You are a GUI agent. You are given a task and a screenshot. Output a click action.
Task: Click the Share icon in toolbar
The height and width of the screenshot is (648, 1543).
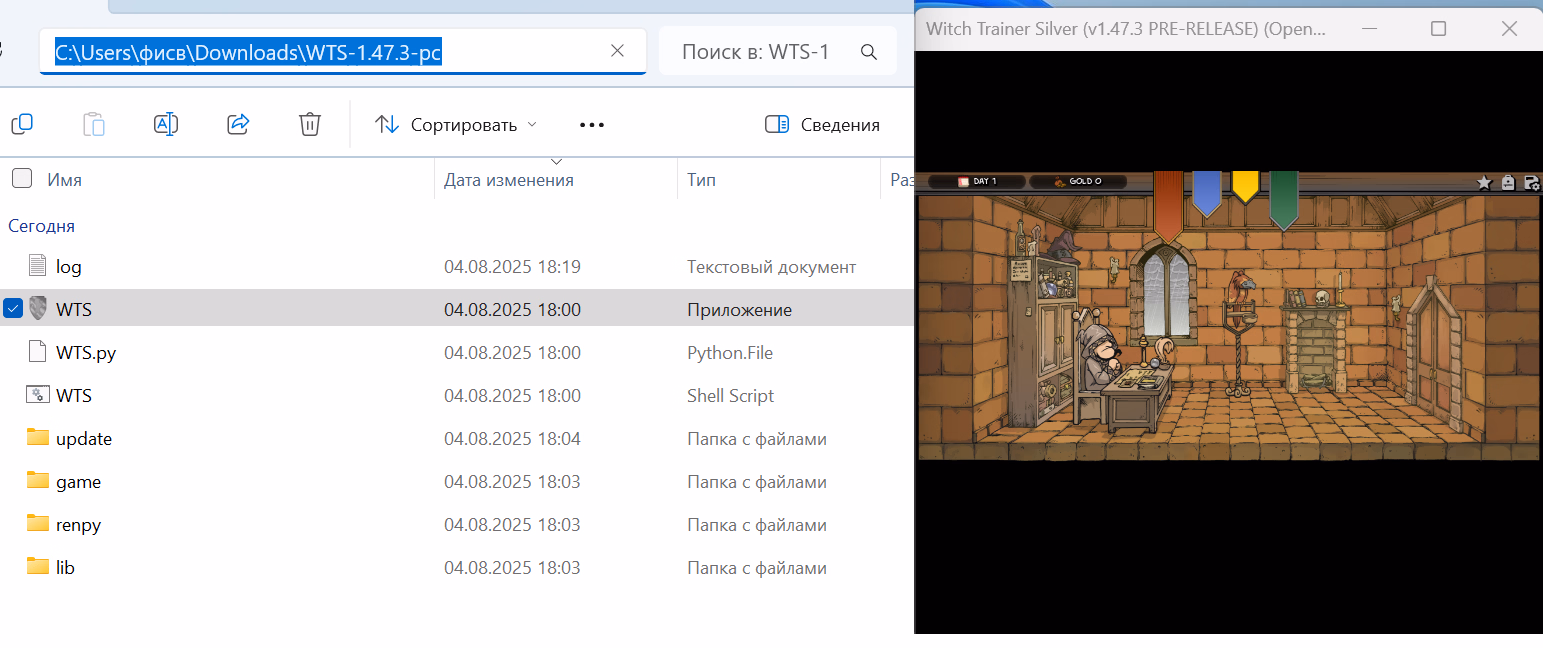click(x=238, y=124)
